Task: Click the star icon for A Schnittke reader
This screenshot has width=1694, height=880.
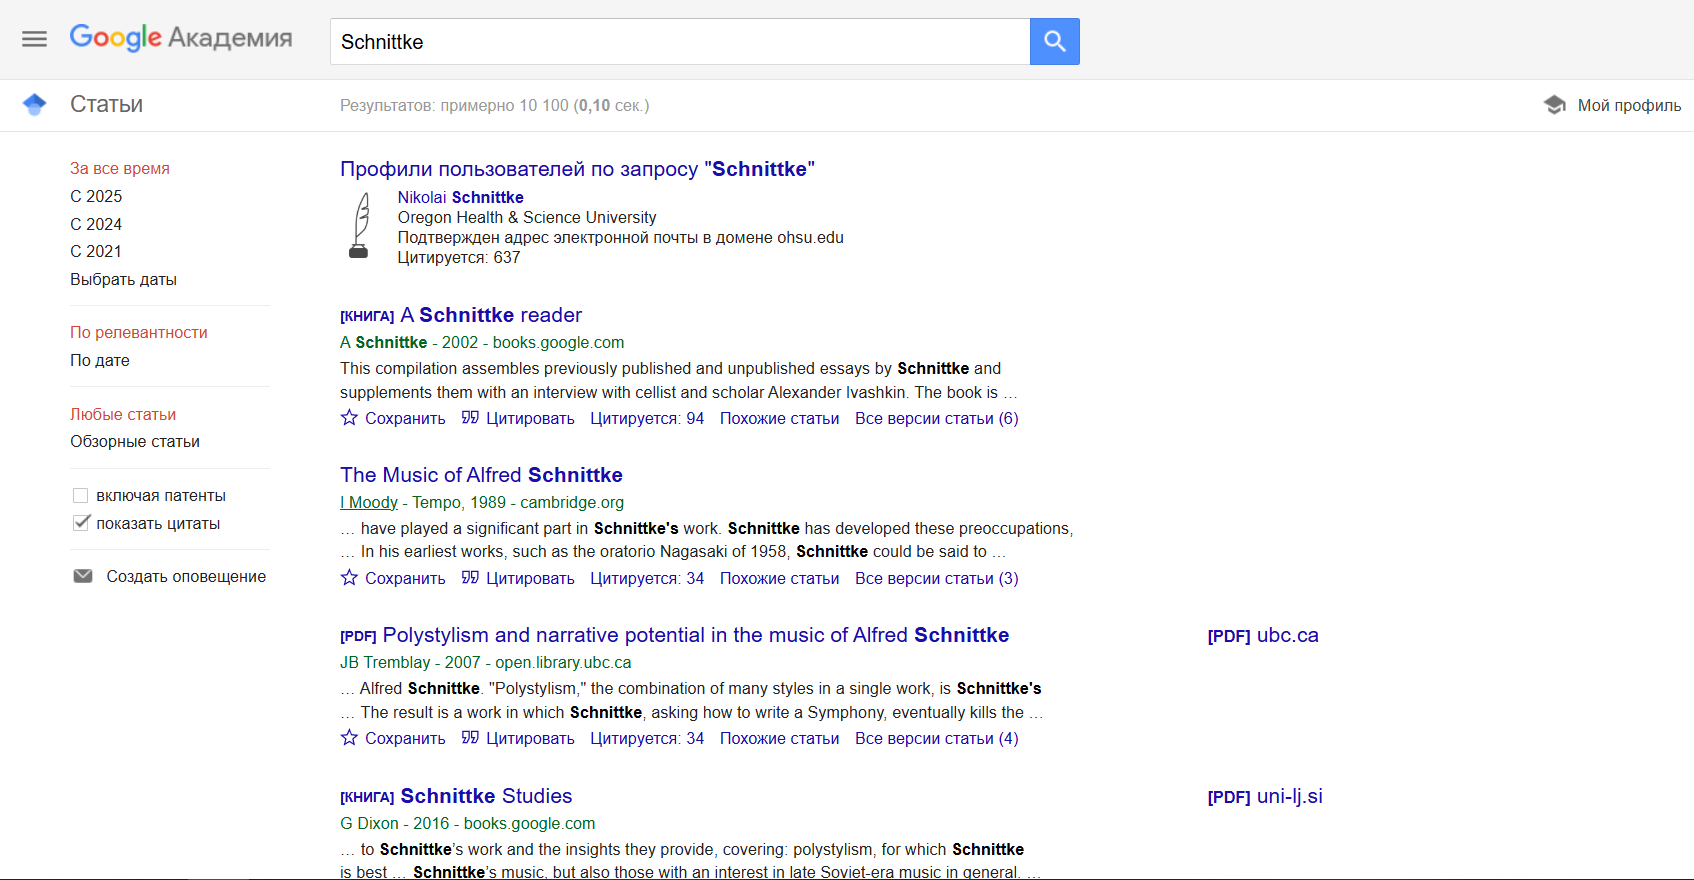Action: click(349, 418)
